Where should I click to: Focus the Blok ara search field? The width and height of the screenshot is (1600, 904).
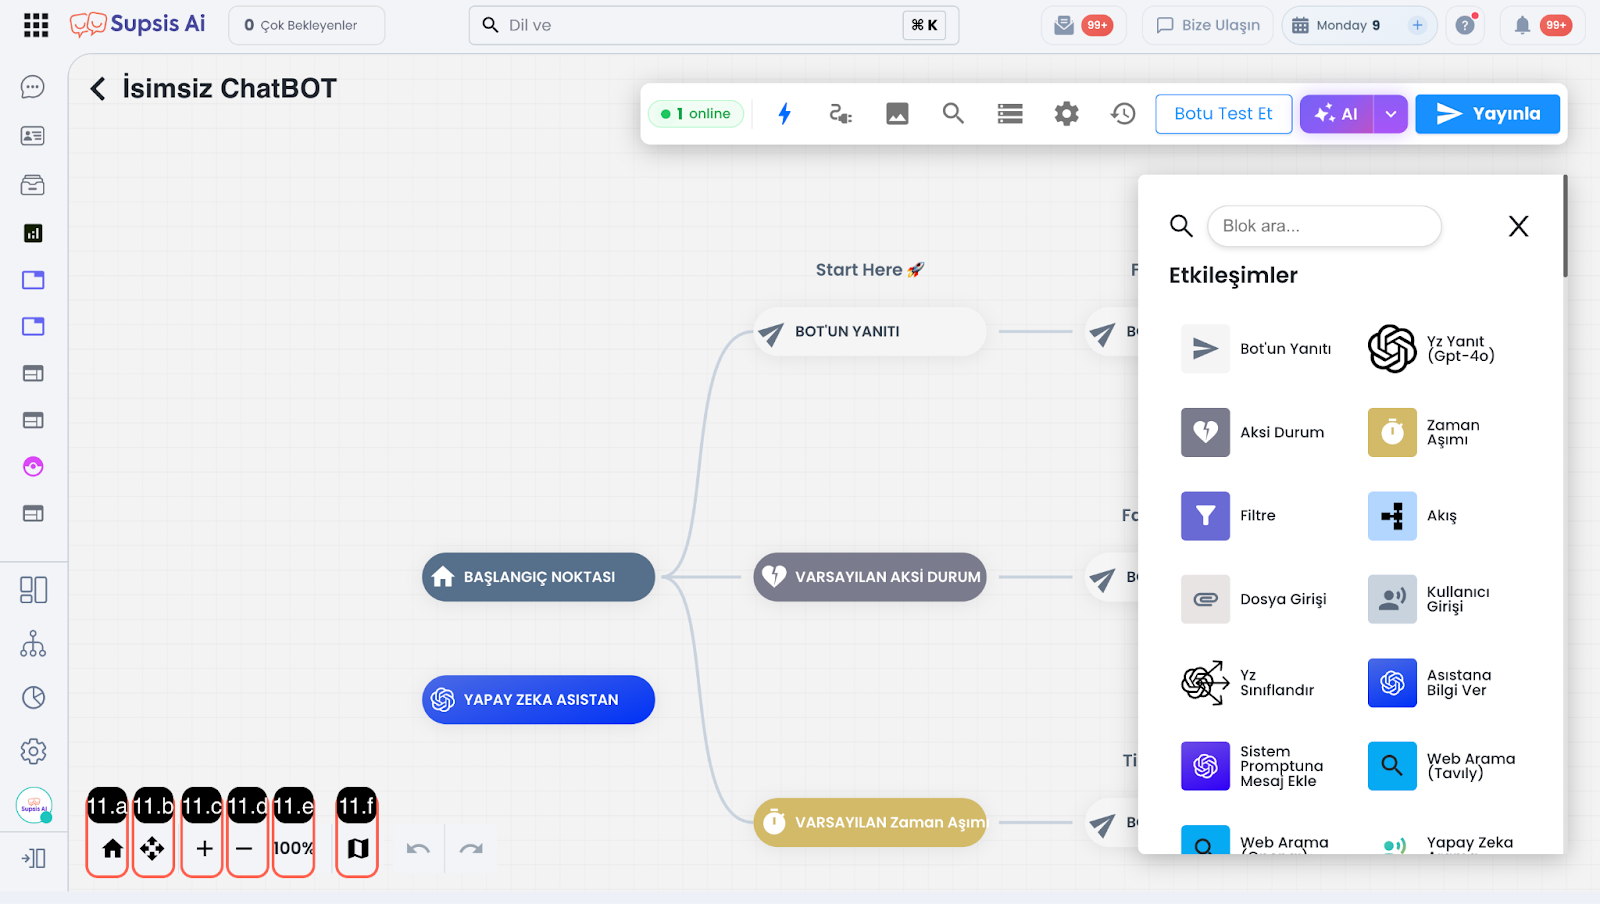pyautogui.click(x=1323, y=226)
